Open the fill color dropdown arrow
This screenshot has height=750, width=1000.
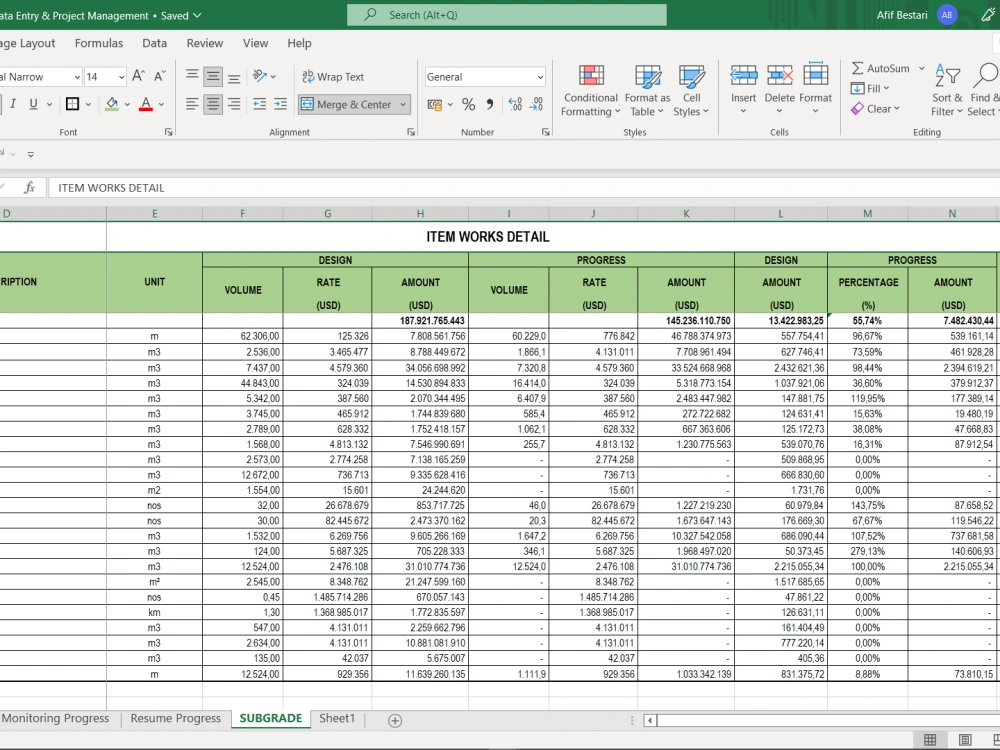128,104
